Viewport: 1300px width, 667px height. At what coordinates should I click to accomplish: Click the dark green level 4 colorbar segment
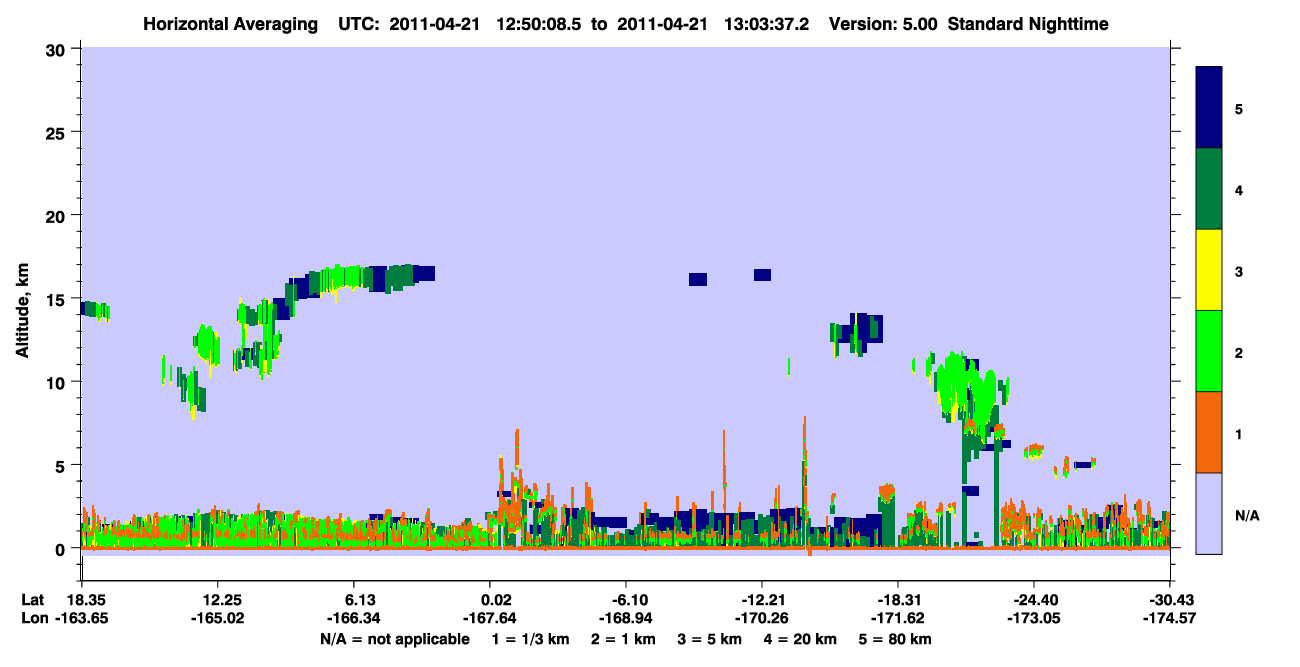click(x=1209, y=189)
